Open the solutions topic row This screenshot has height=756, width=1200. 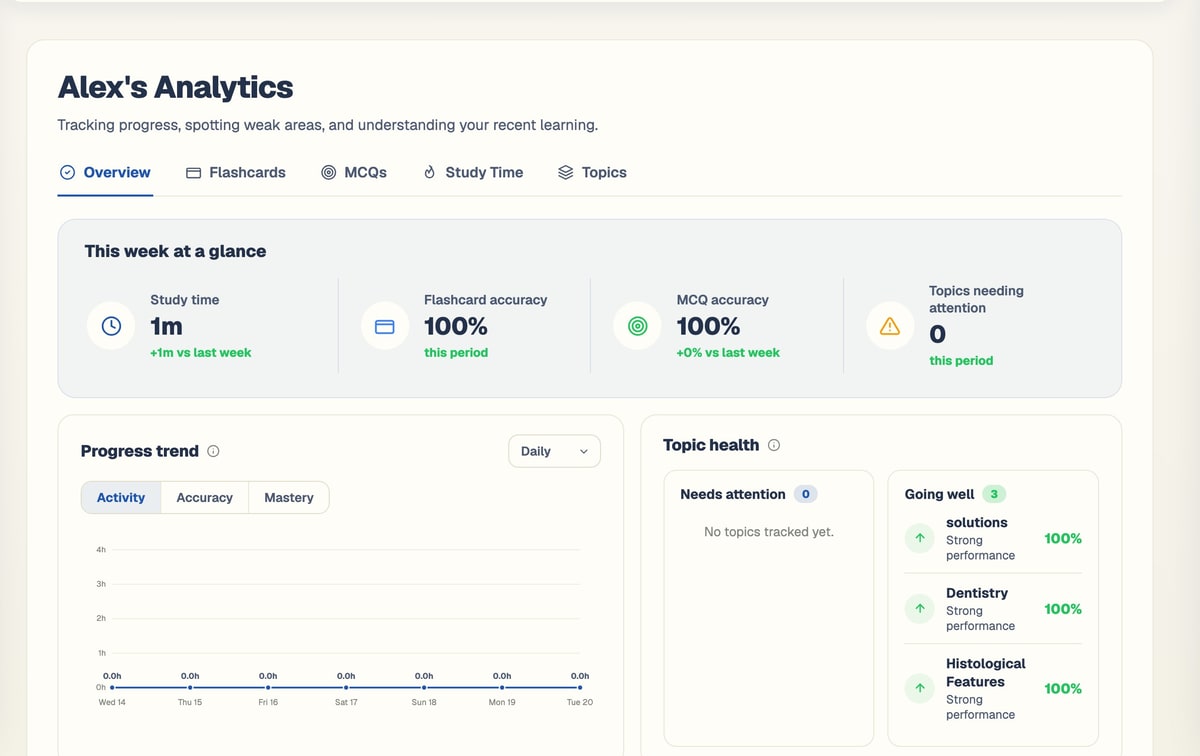993,538
